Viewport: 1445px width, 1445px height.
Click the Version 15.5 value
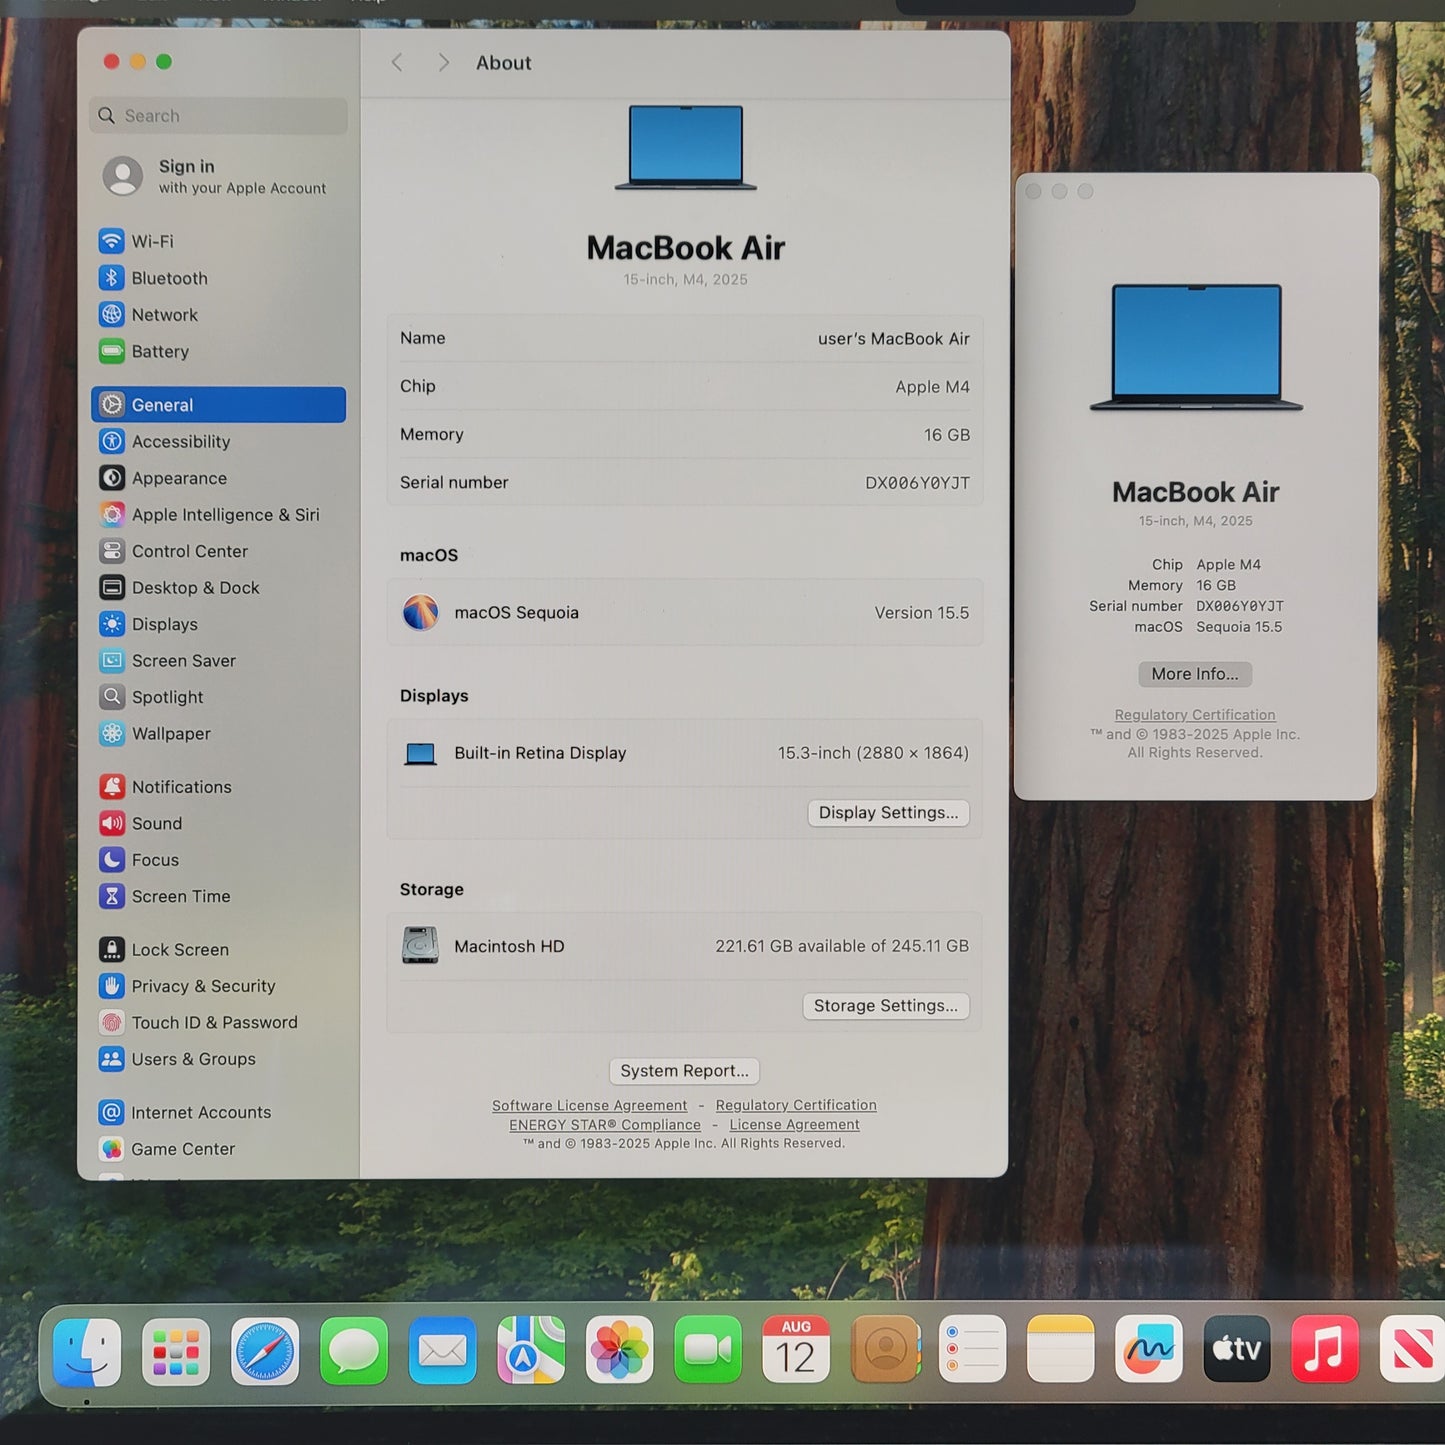(x=922, y=613)
